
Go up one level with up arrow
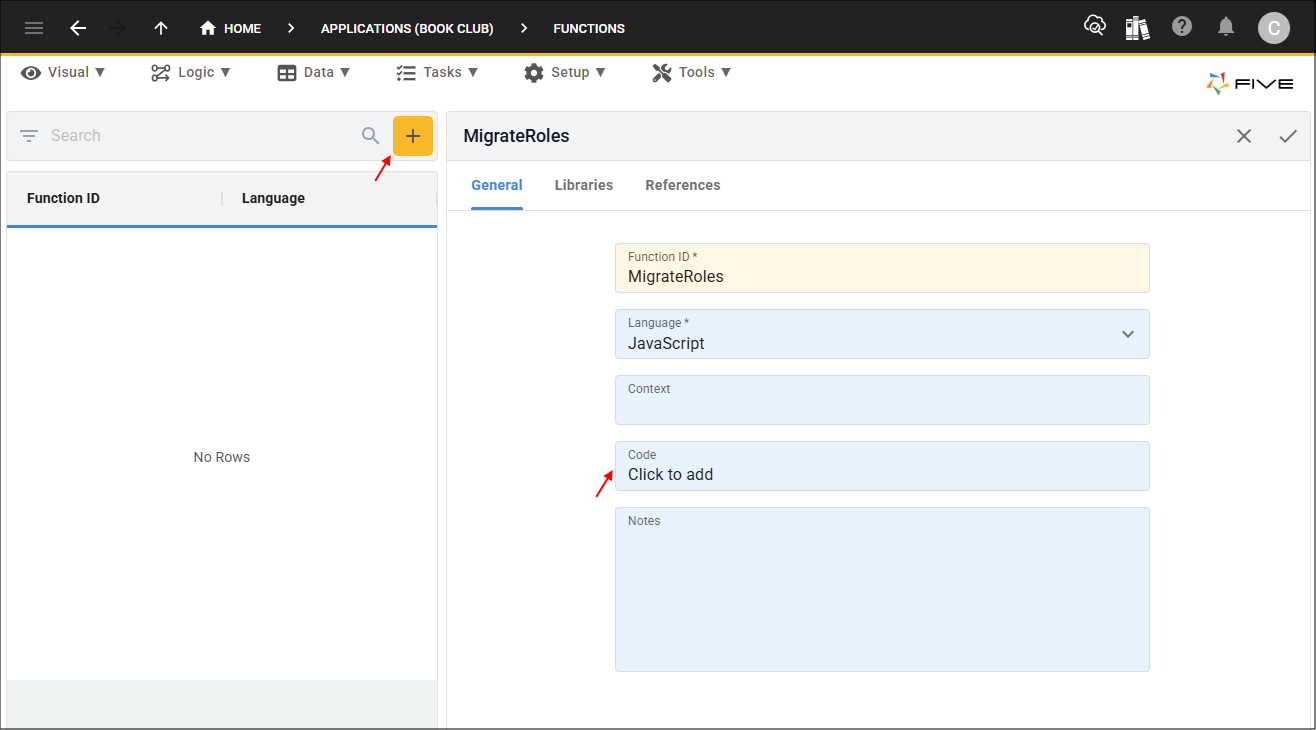tap(161, 28)
